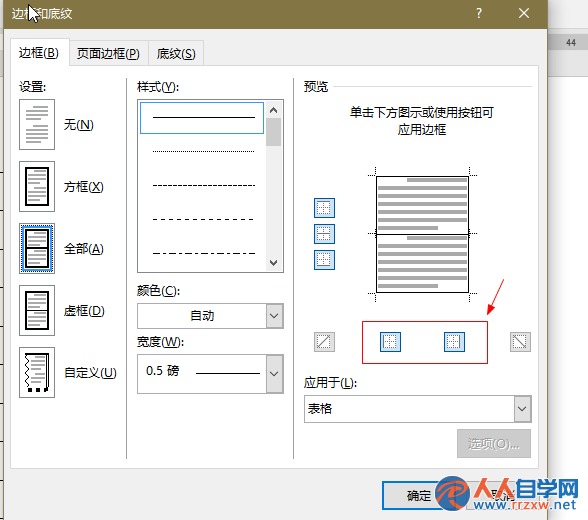Viewport: 588px width, 520px height.
Task: Click the 表格 apply-to field
Action: (x=409, y=409)
